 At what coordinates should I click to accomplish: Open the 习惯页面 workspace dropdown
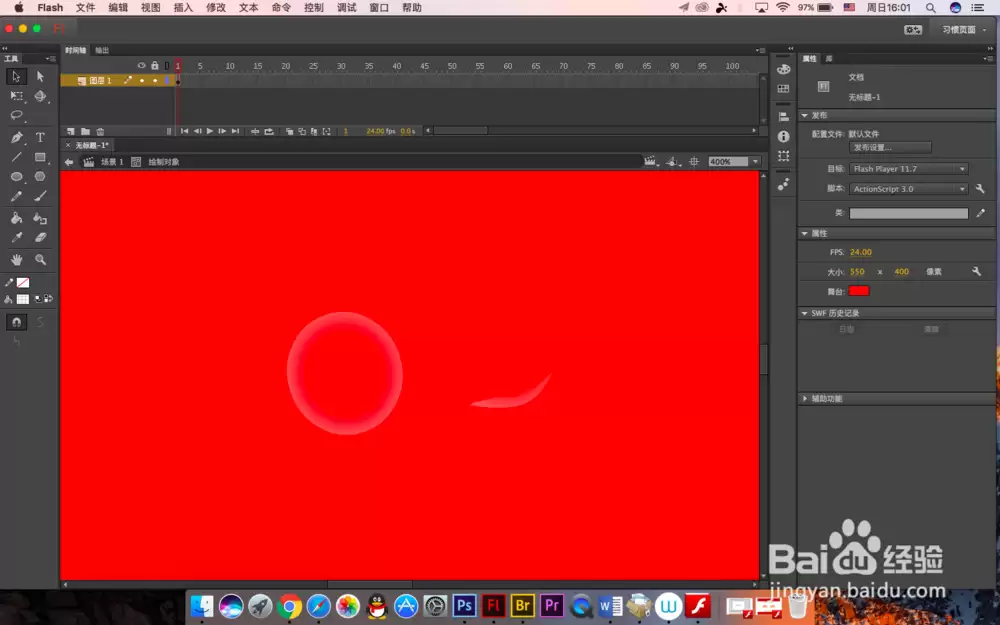click(x=963, y=29)
